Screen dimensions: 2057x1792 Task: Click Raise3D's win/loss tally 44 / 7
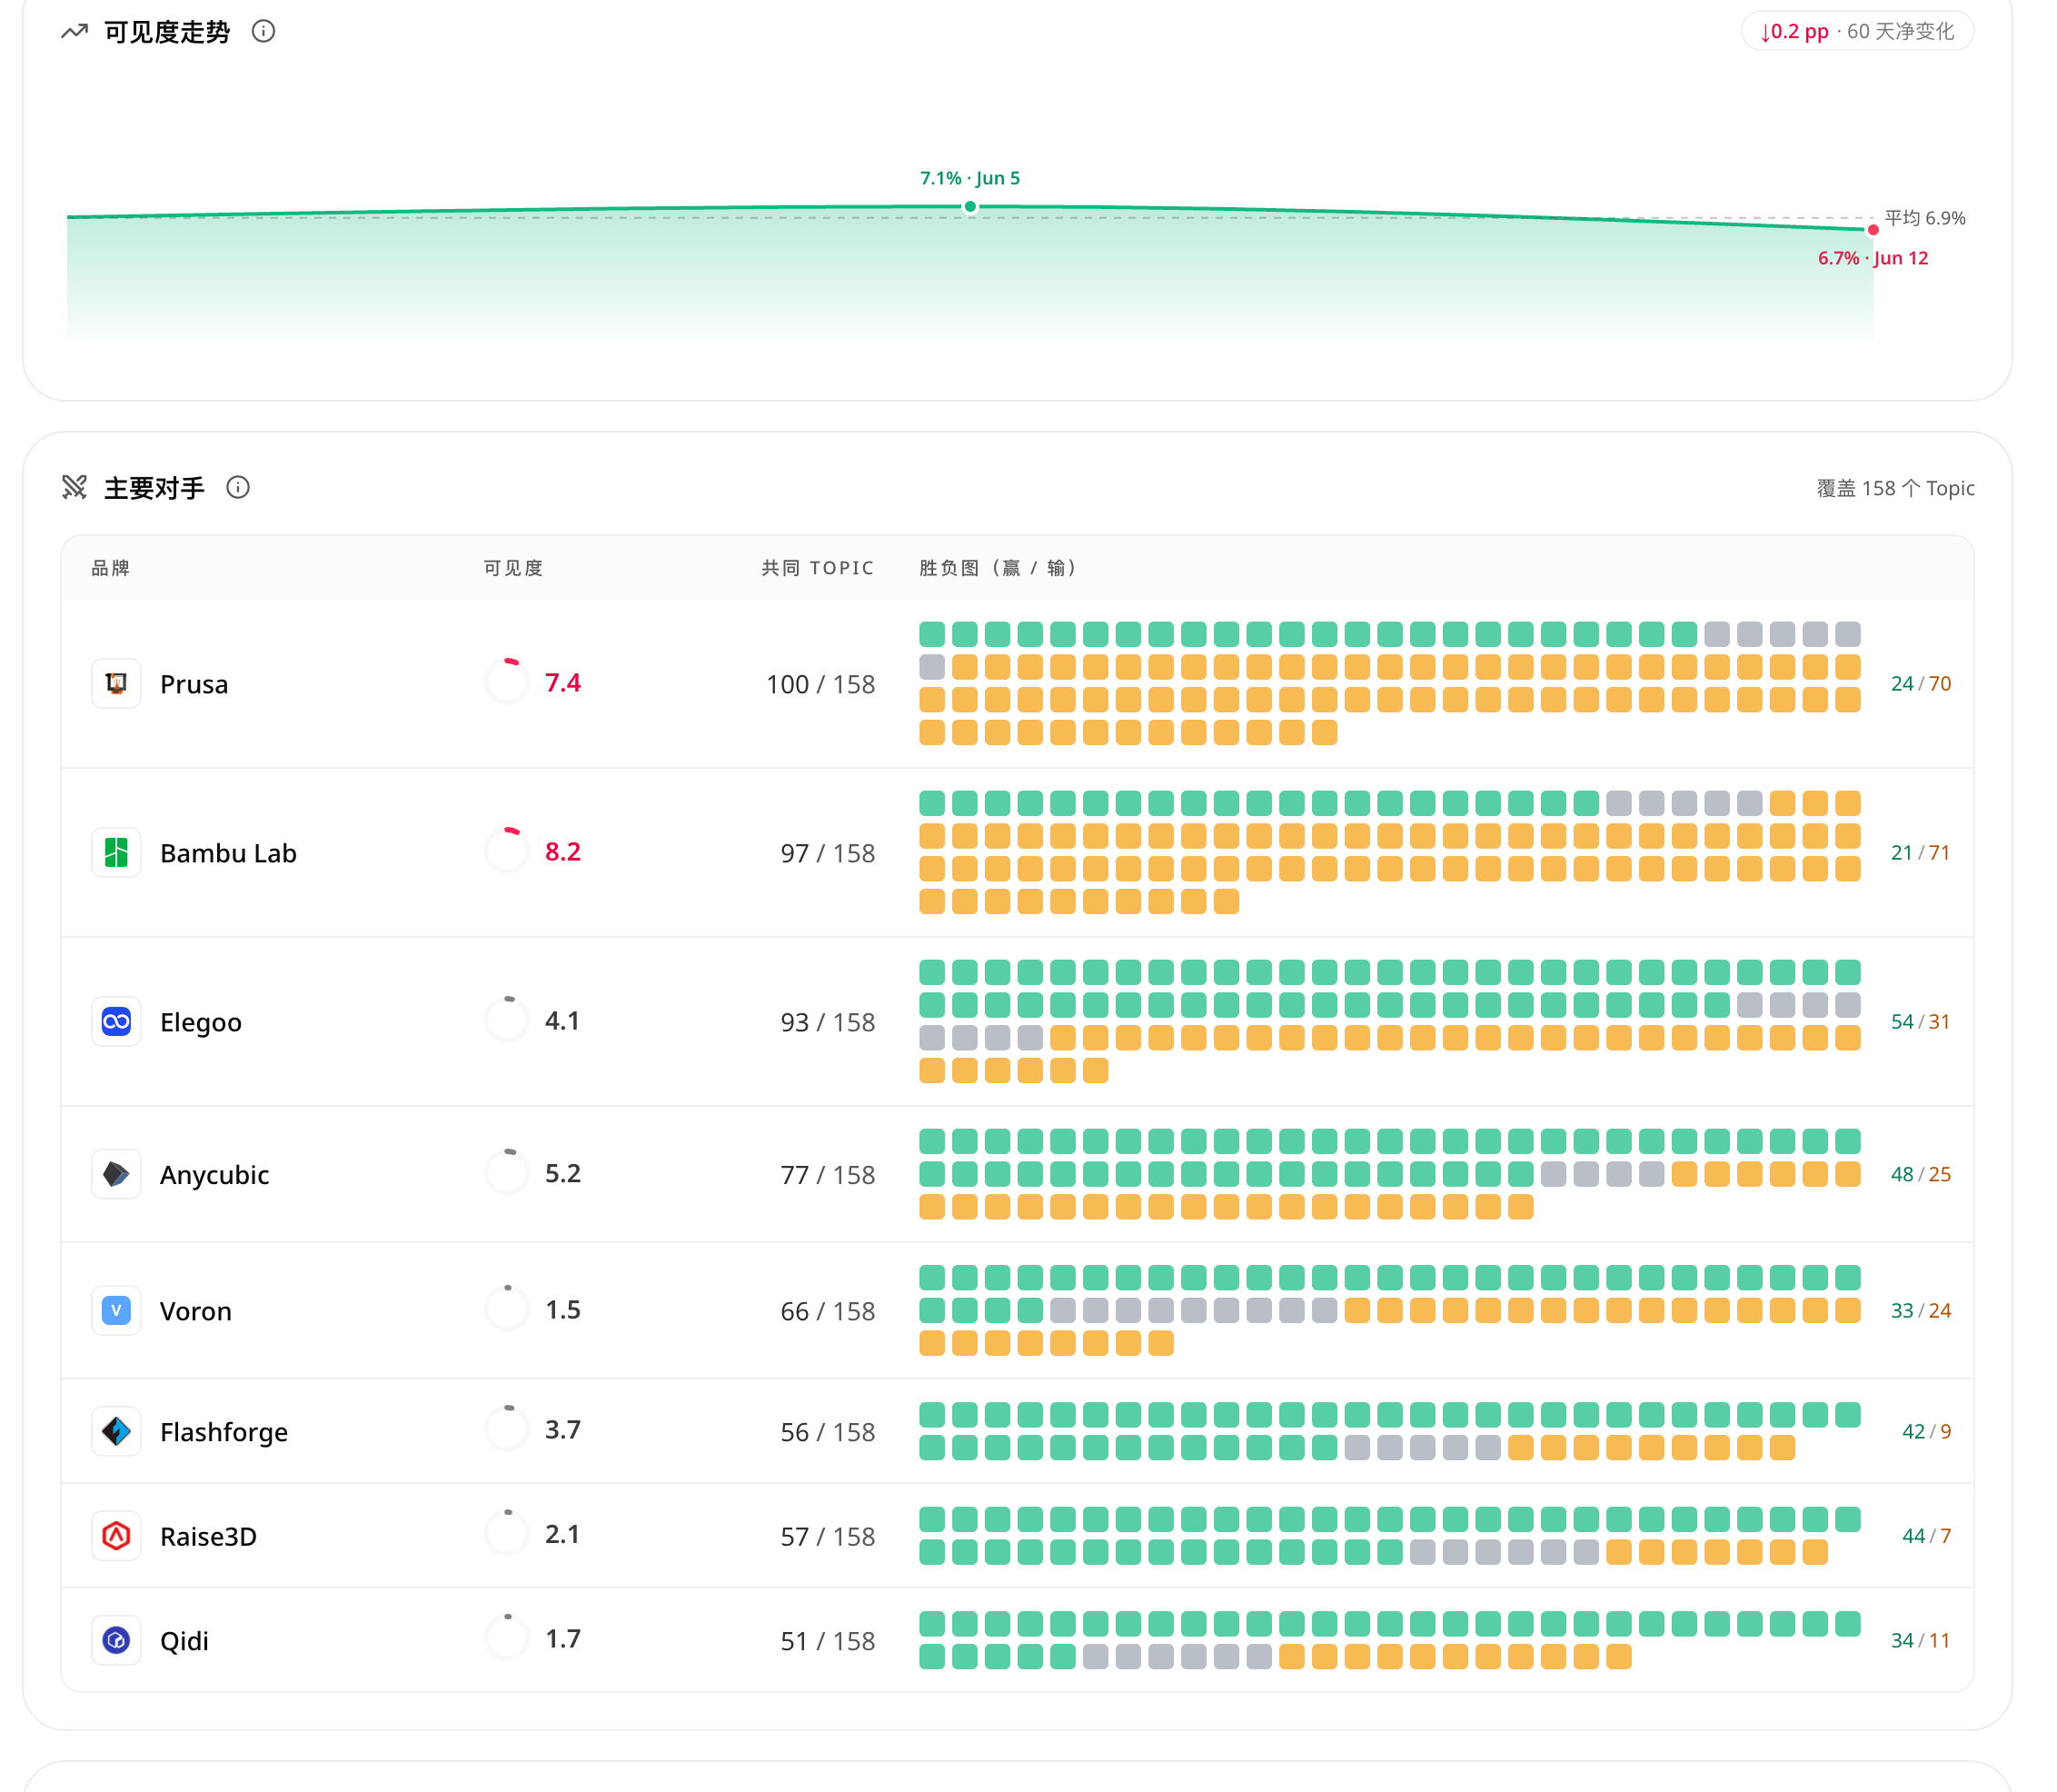click(1926, 1536)
